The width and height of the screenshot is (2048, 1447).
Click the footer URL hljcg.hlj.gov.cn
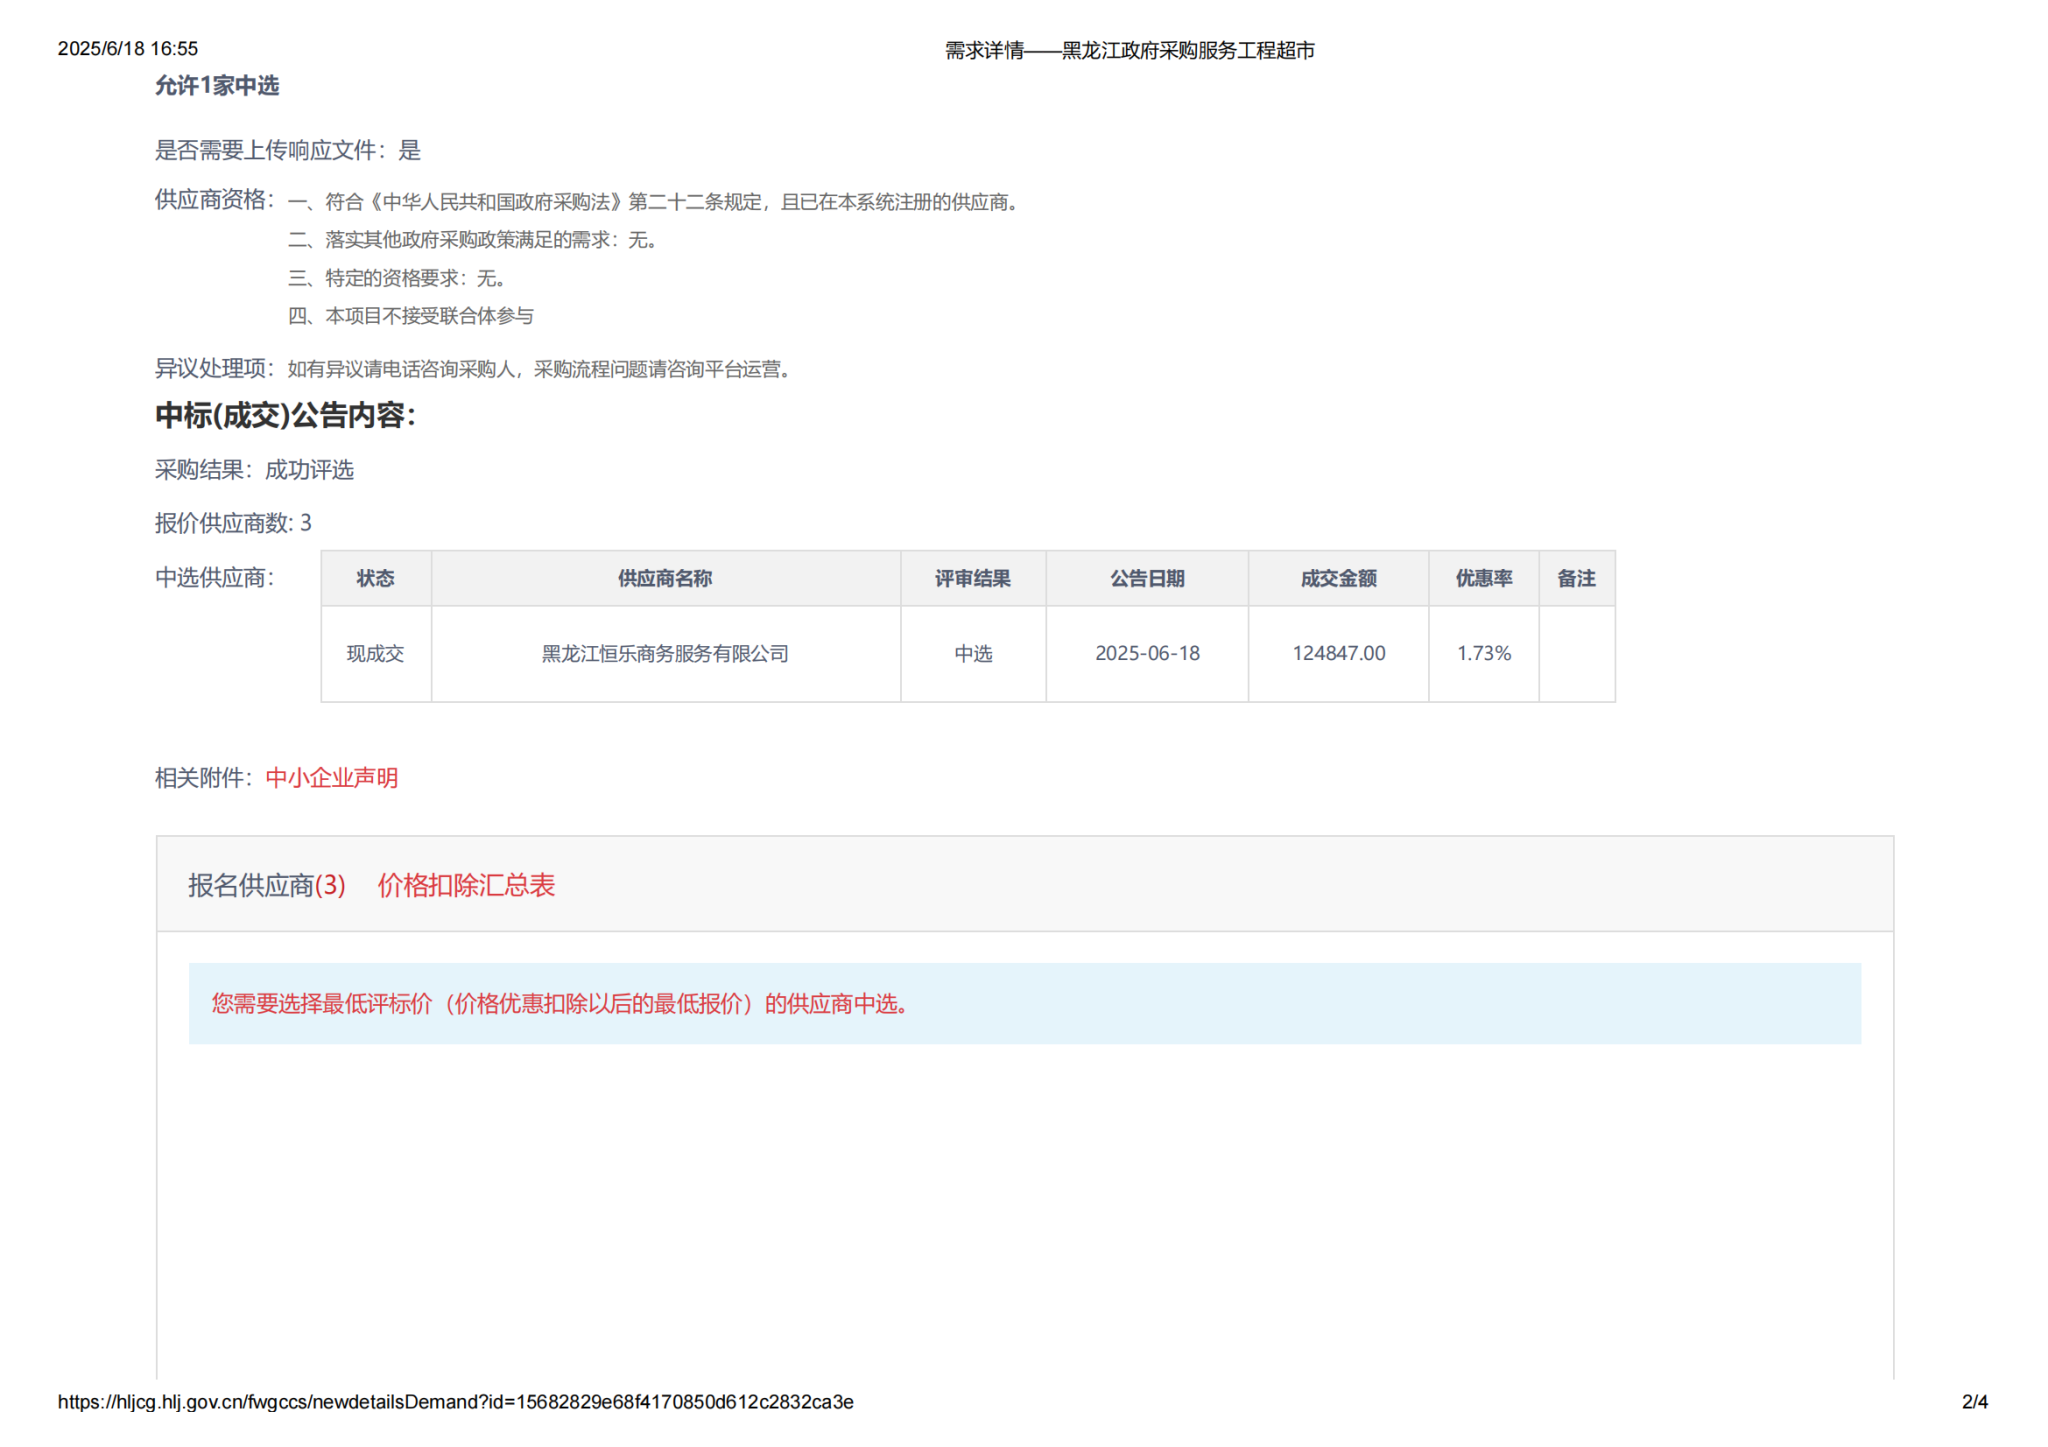[x=455, y=1402]
